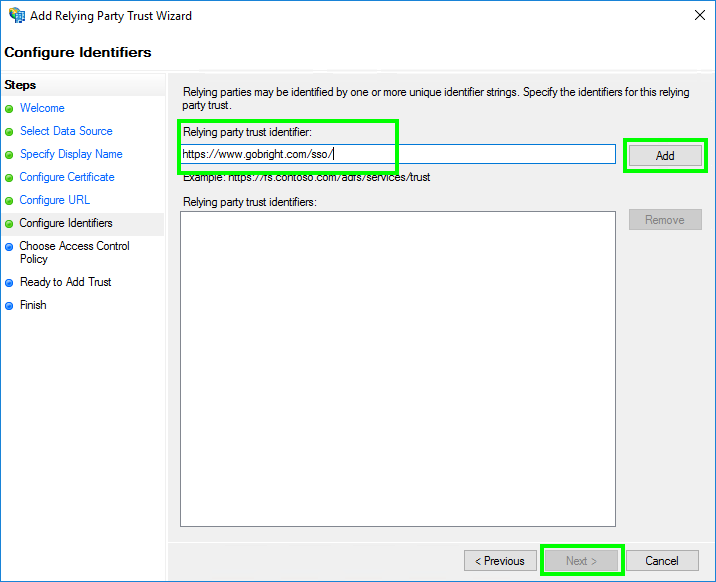Click the wizard icon in the title bar
This screenshot has width=716, height=582.
click(17, 16)
